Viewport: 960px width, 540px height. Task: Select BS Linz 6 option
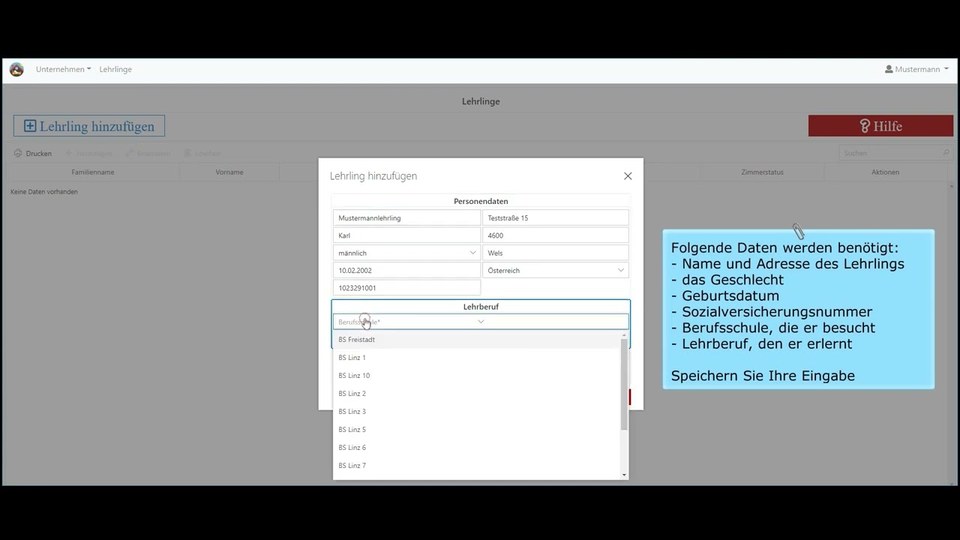pos(476,448)
